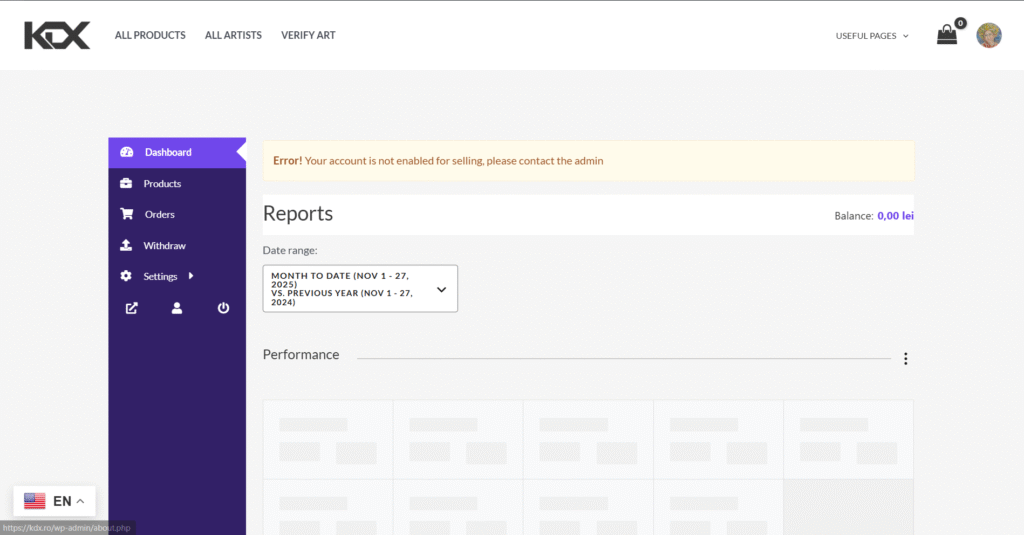The width and height of the screenshot is (1024, 535).
Task: Expand the Useful Pages menu
Action: pyautogui.click(x=872, y=36)
